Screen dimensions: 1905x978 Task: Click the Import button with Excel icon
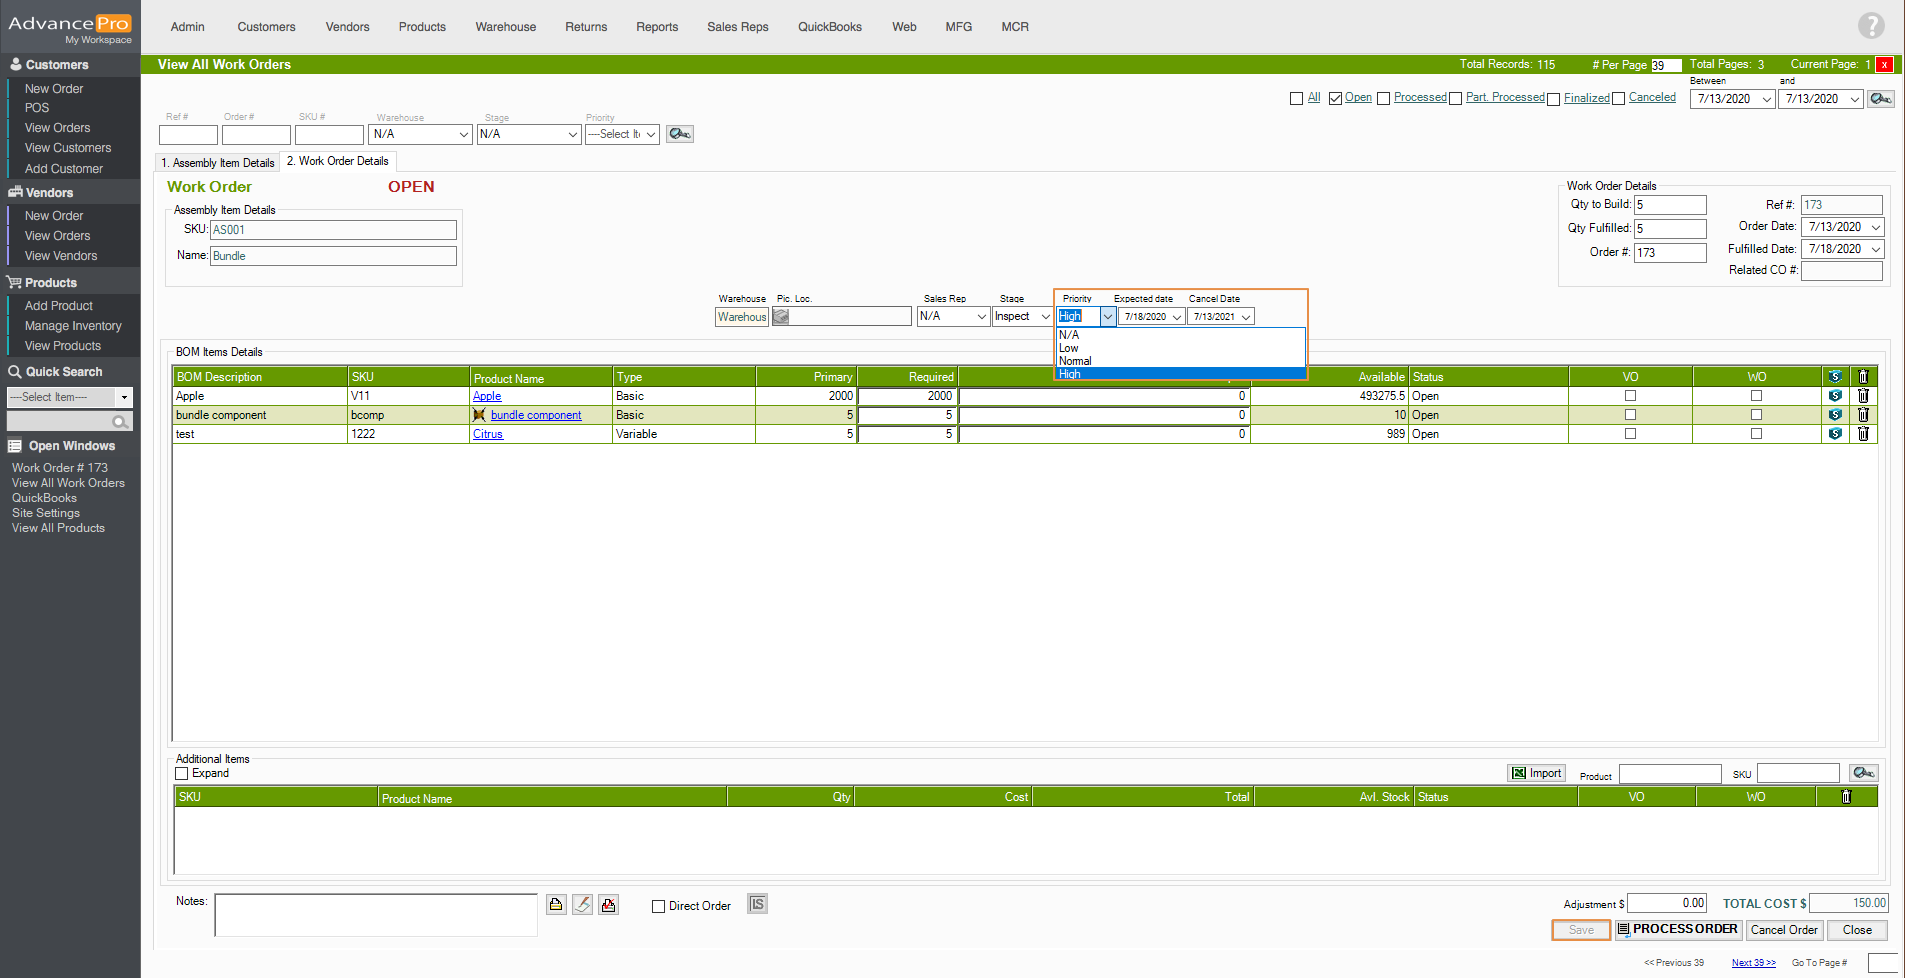point(1536,773)
